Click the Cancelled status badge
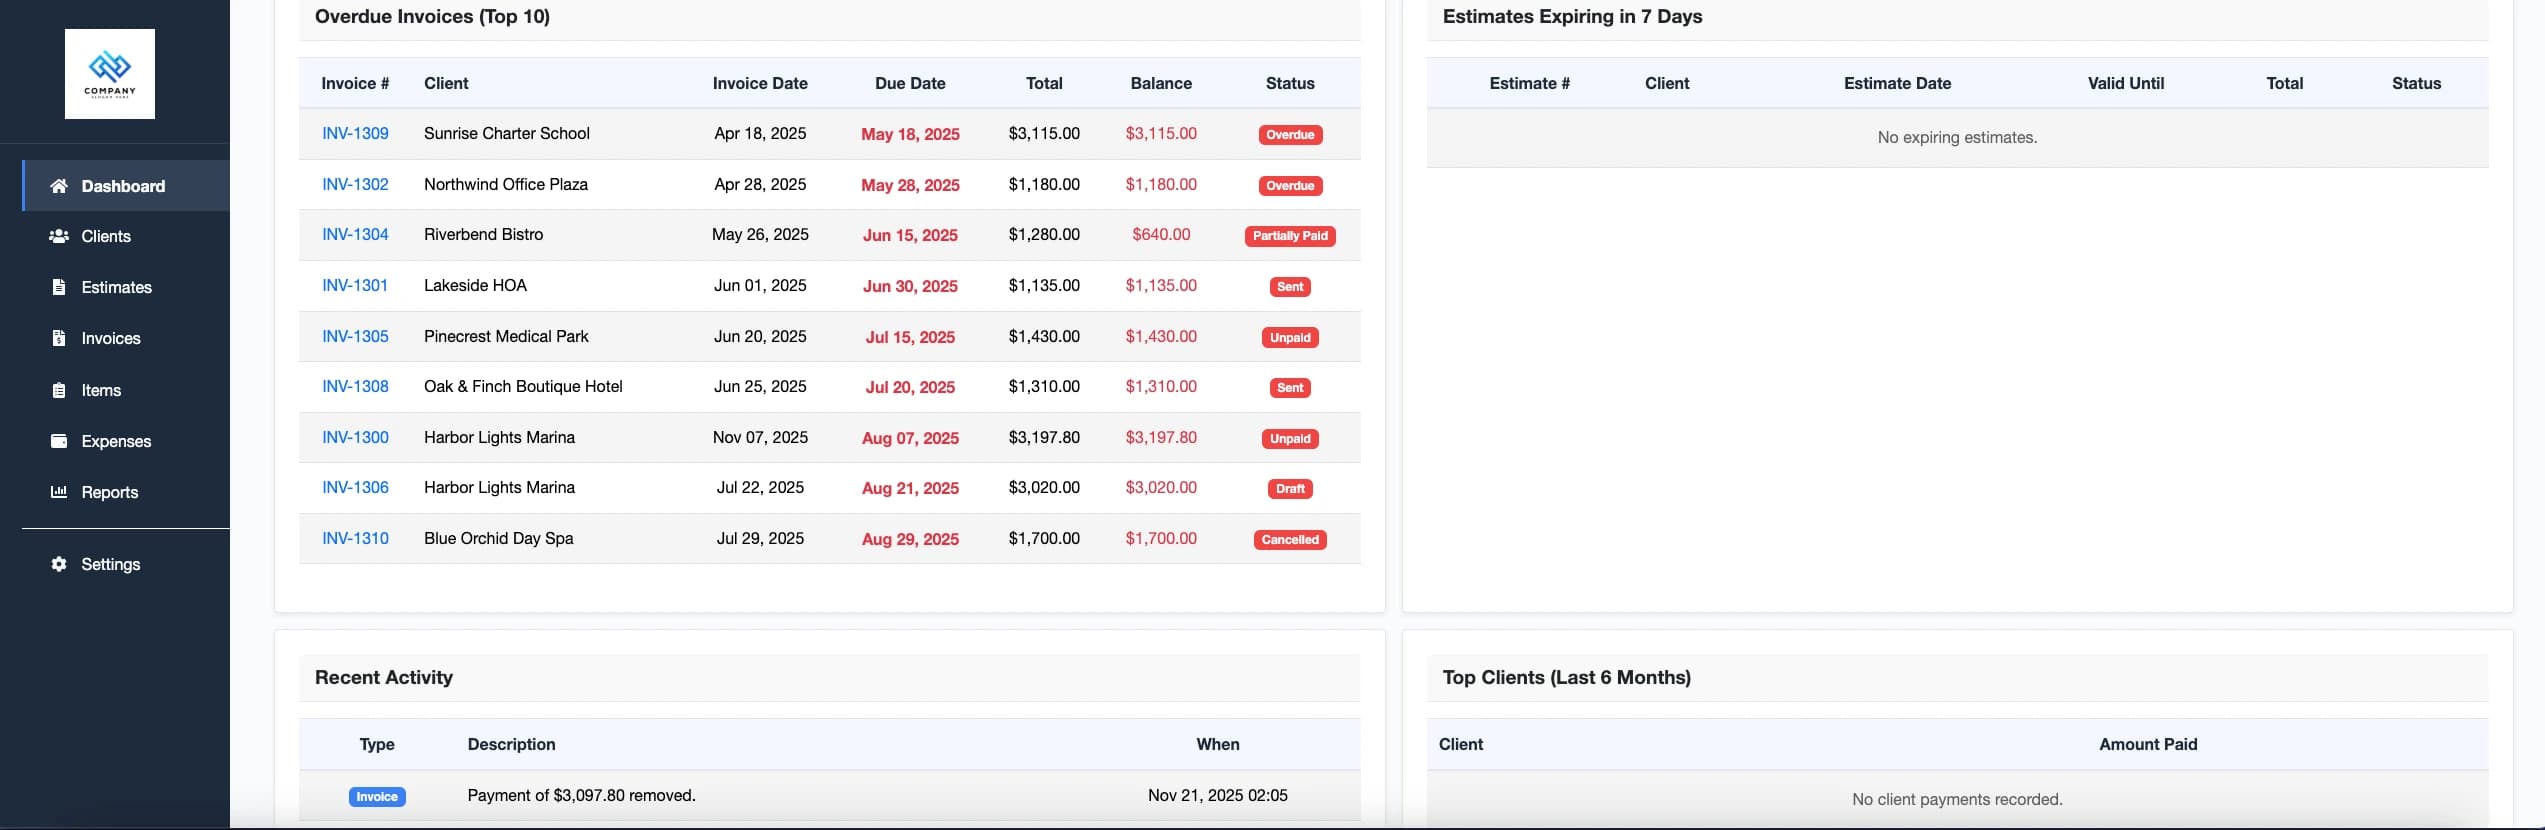This screenshot has width=2545, height=830. tap(1290, 540)
